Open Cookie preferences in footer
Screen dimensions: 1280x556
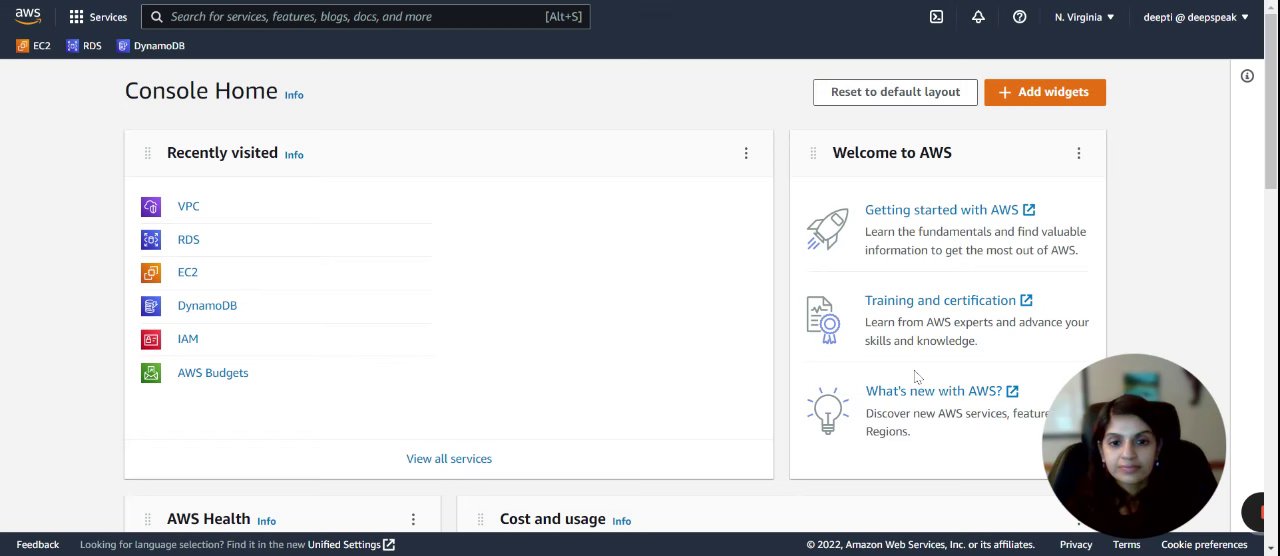(x=1204, y=545)
